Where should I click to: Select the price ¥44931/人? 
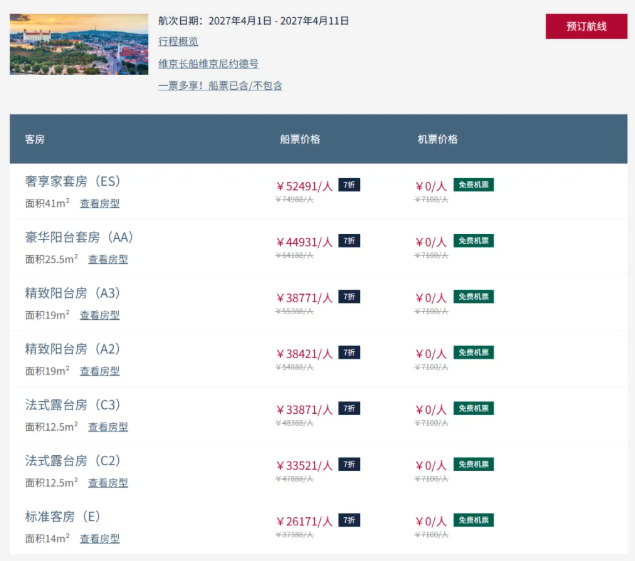pyautogui.click(x=304, y=242)
